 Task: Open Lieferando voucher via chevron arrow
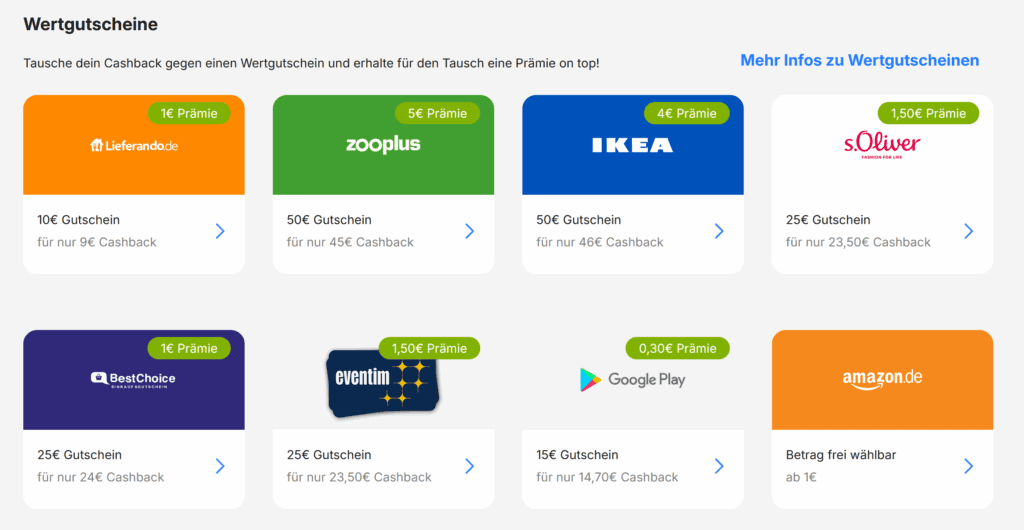coord(220,231)
